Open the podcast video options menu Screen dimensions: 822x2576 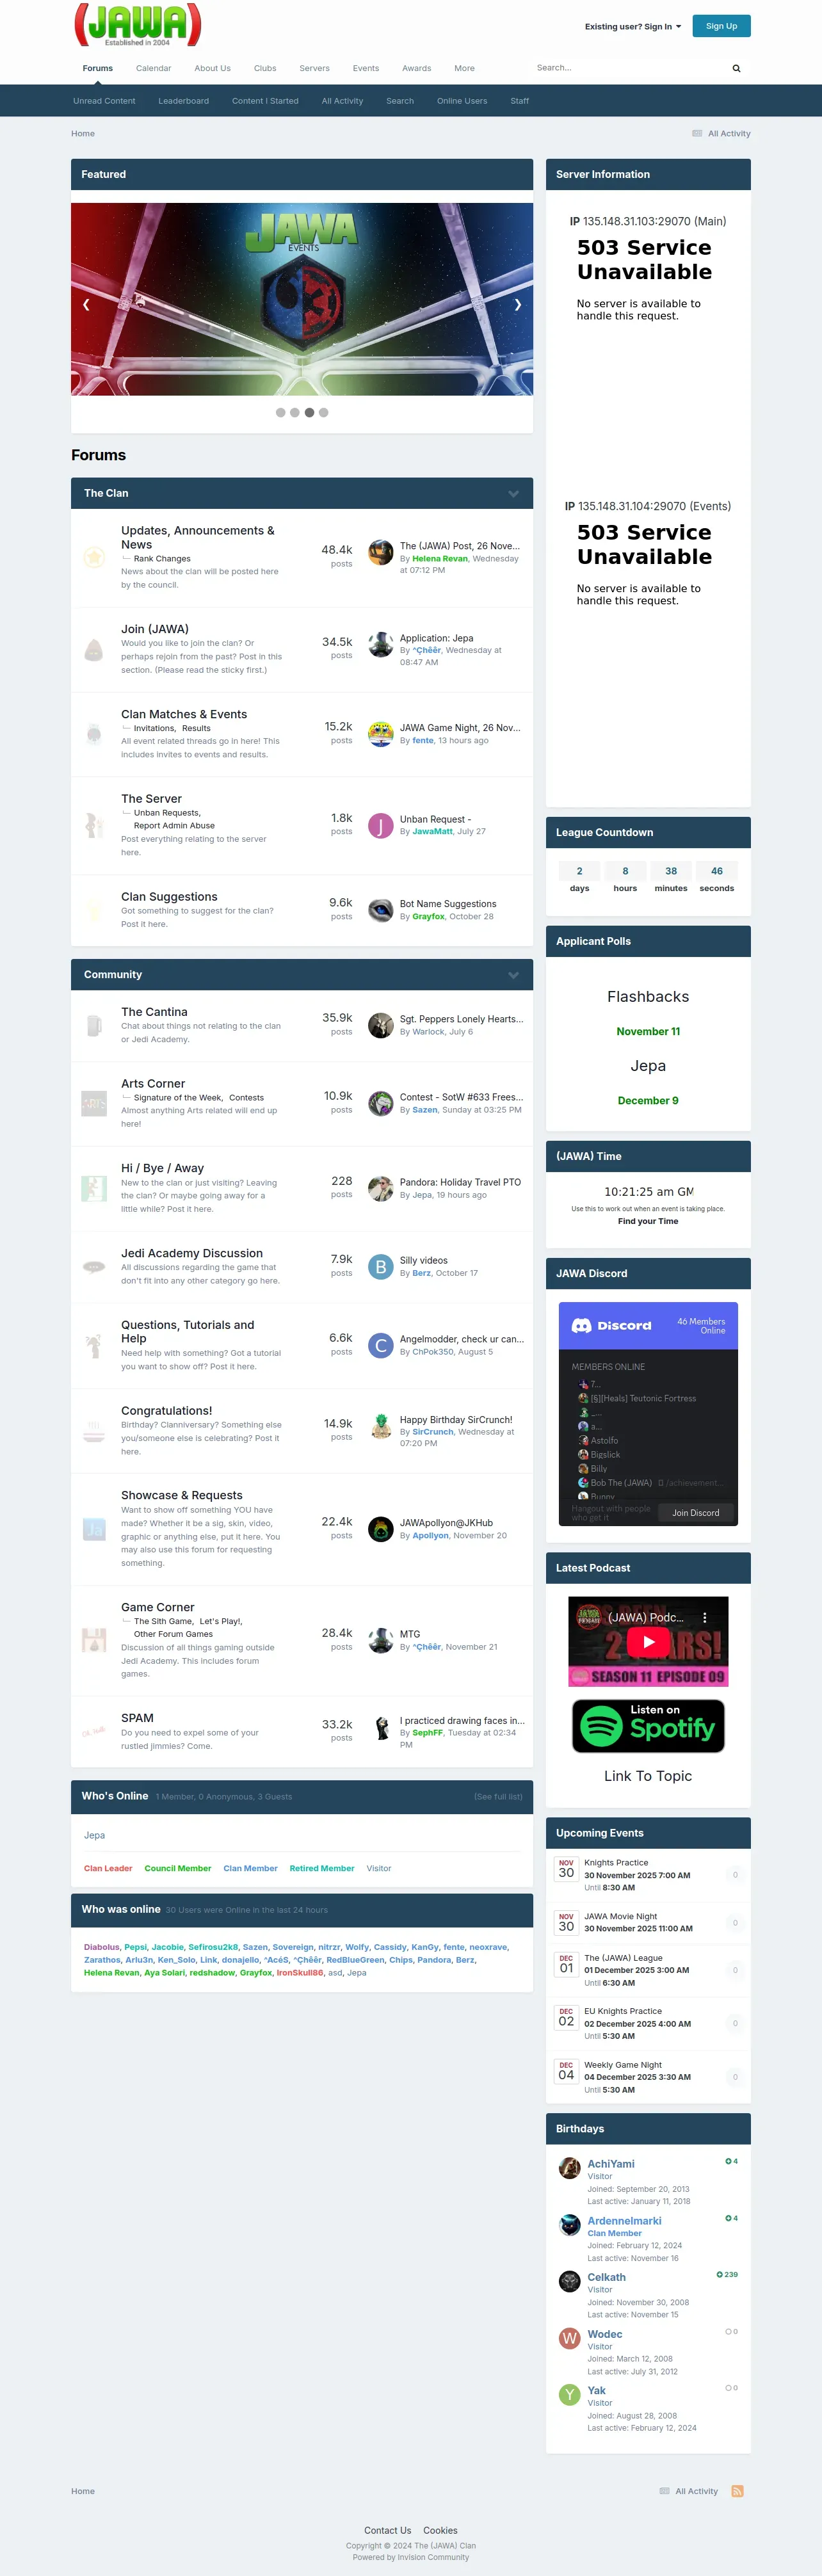[704, 1617]
